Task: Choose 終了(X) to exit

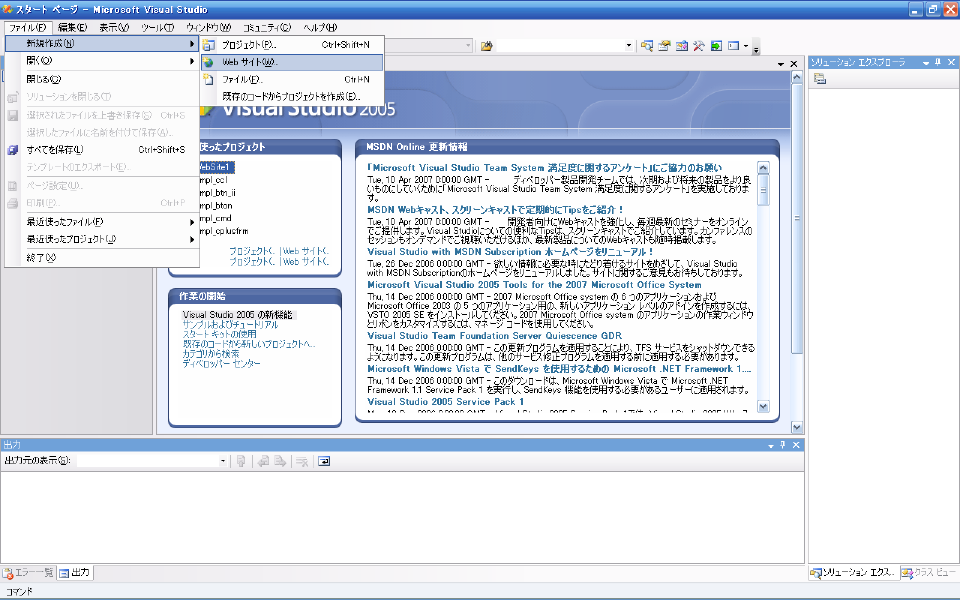Action: pos(102,258)
